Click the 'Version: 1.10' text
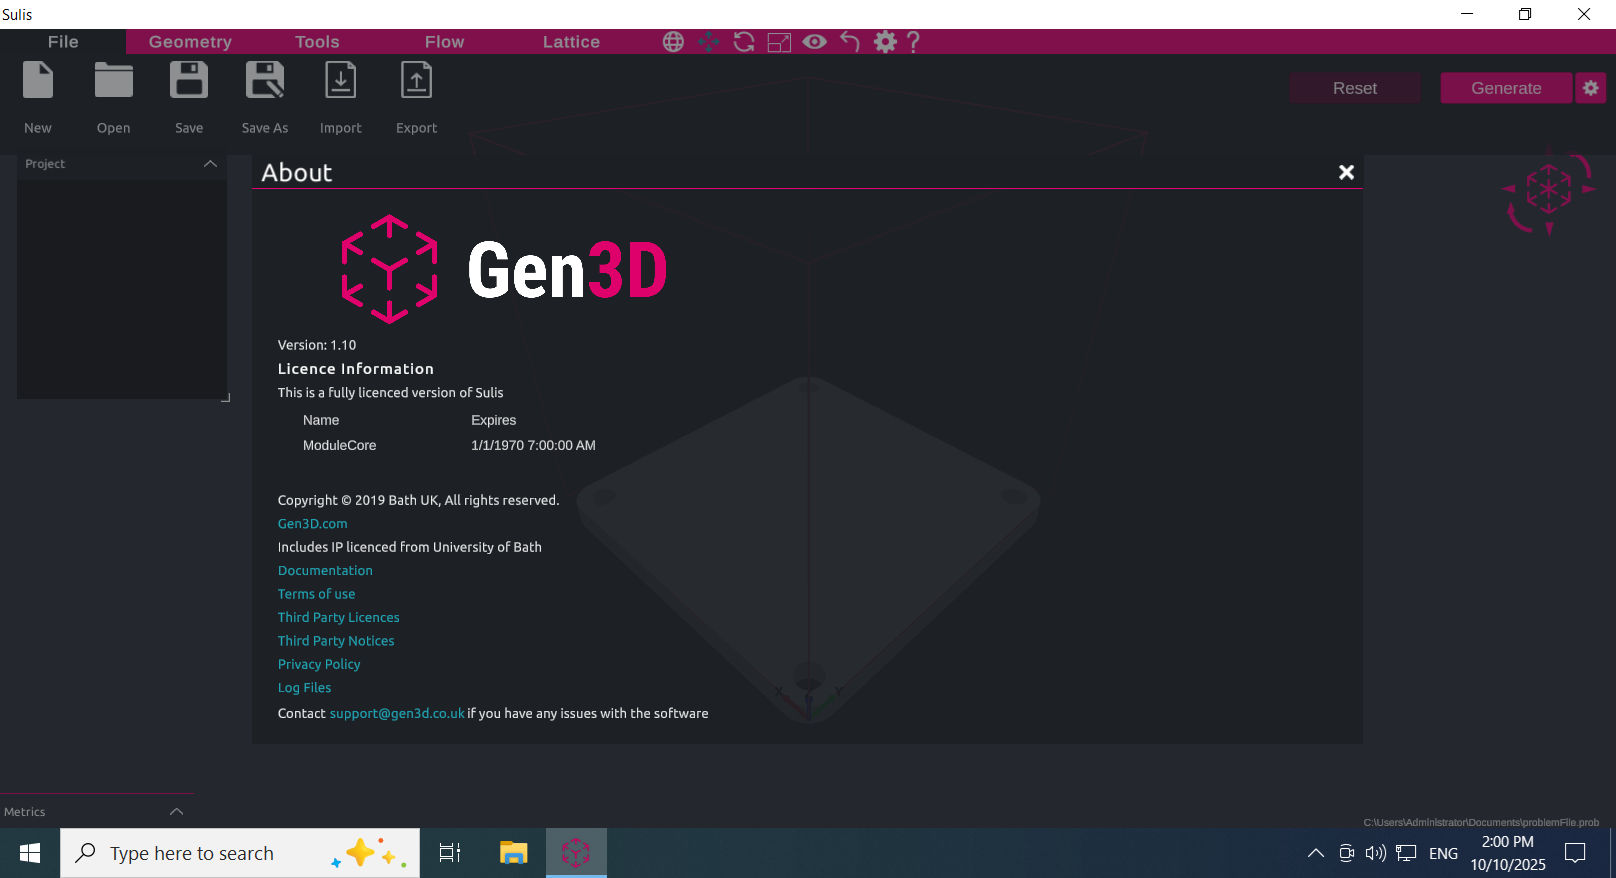 point(317,345)
